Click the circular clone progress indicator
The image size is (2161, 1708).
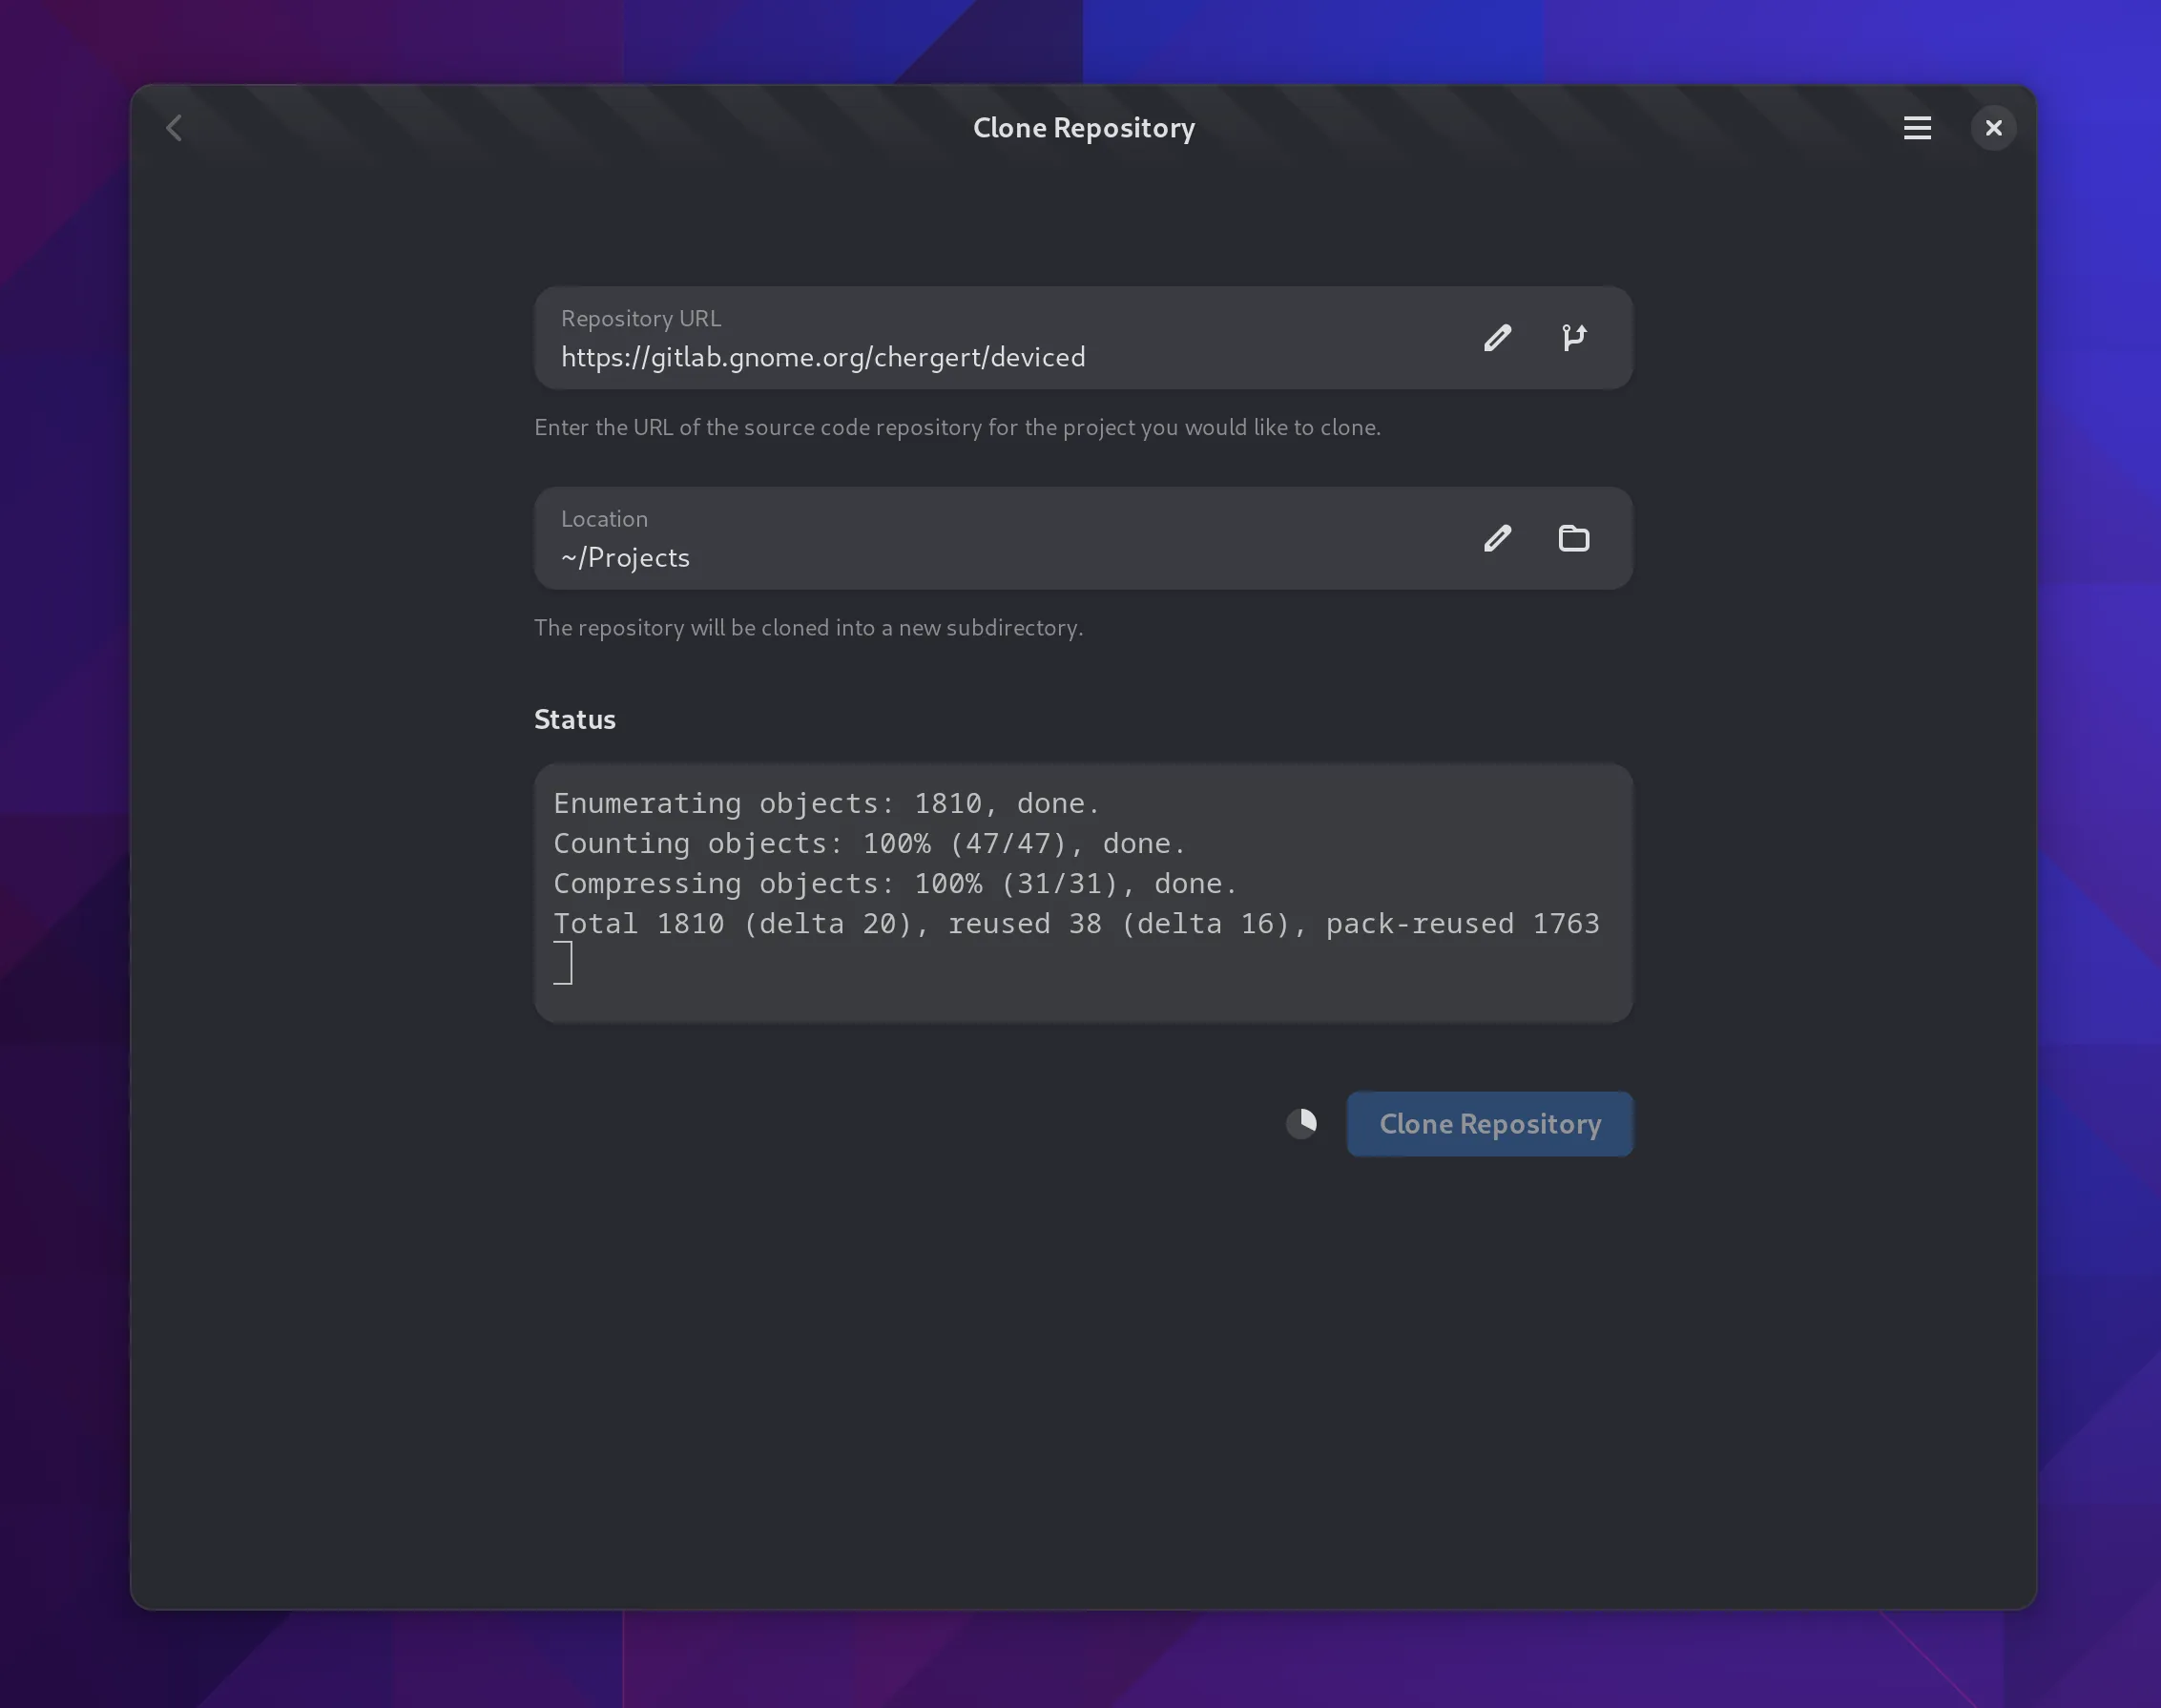1301,1124
